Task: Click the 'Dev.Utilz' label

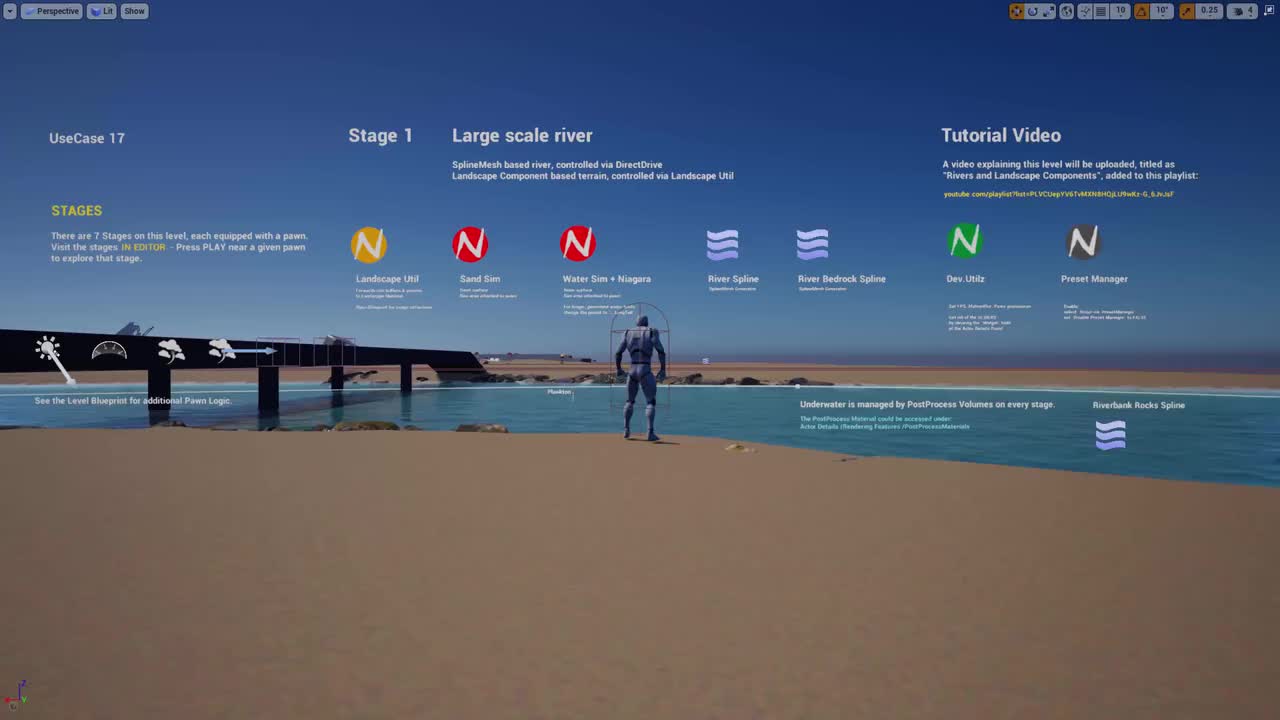Action: click(966, 279)
